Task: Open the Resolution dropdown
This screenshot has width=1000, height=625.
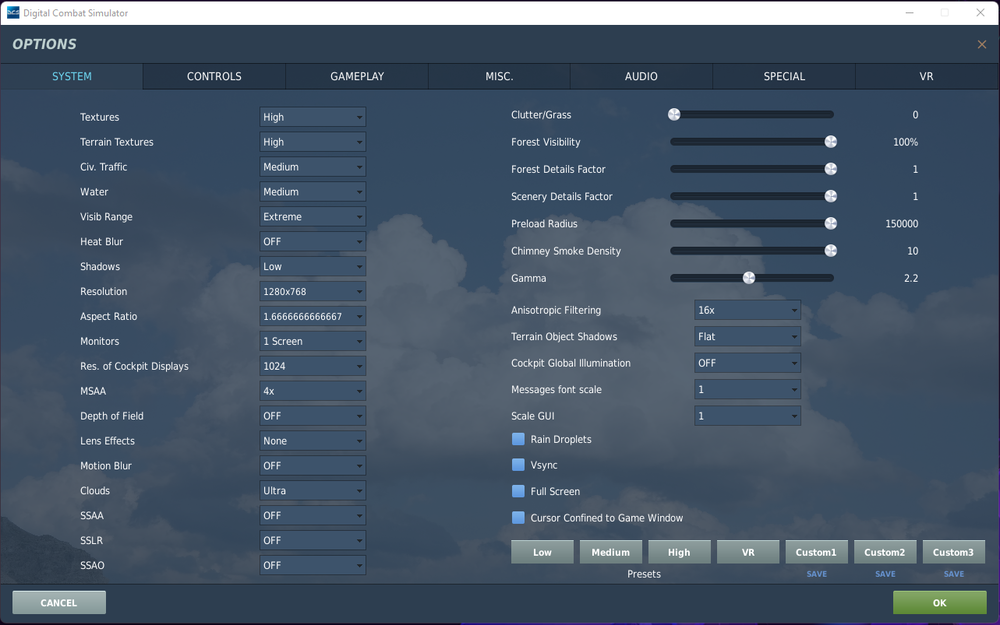Action: pos(312,291)
